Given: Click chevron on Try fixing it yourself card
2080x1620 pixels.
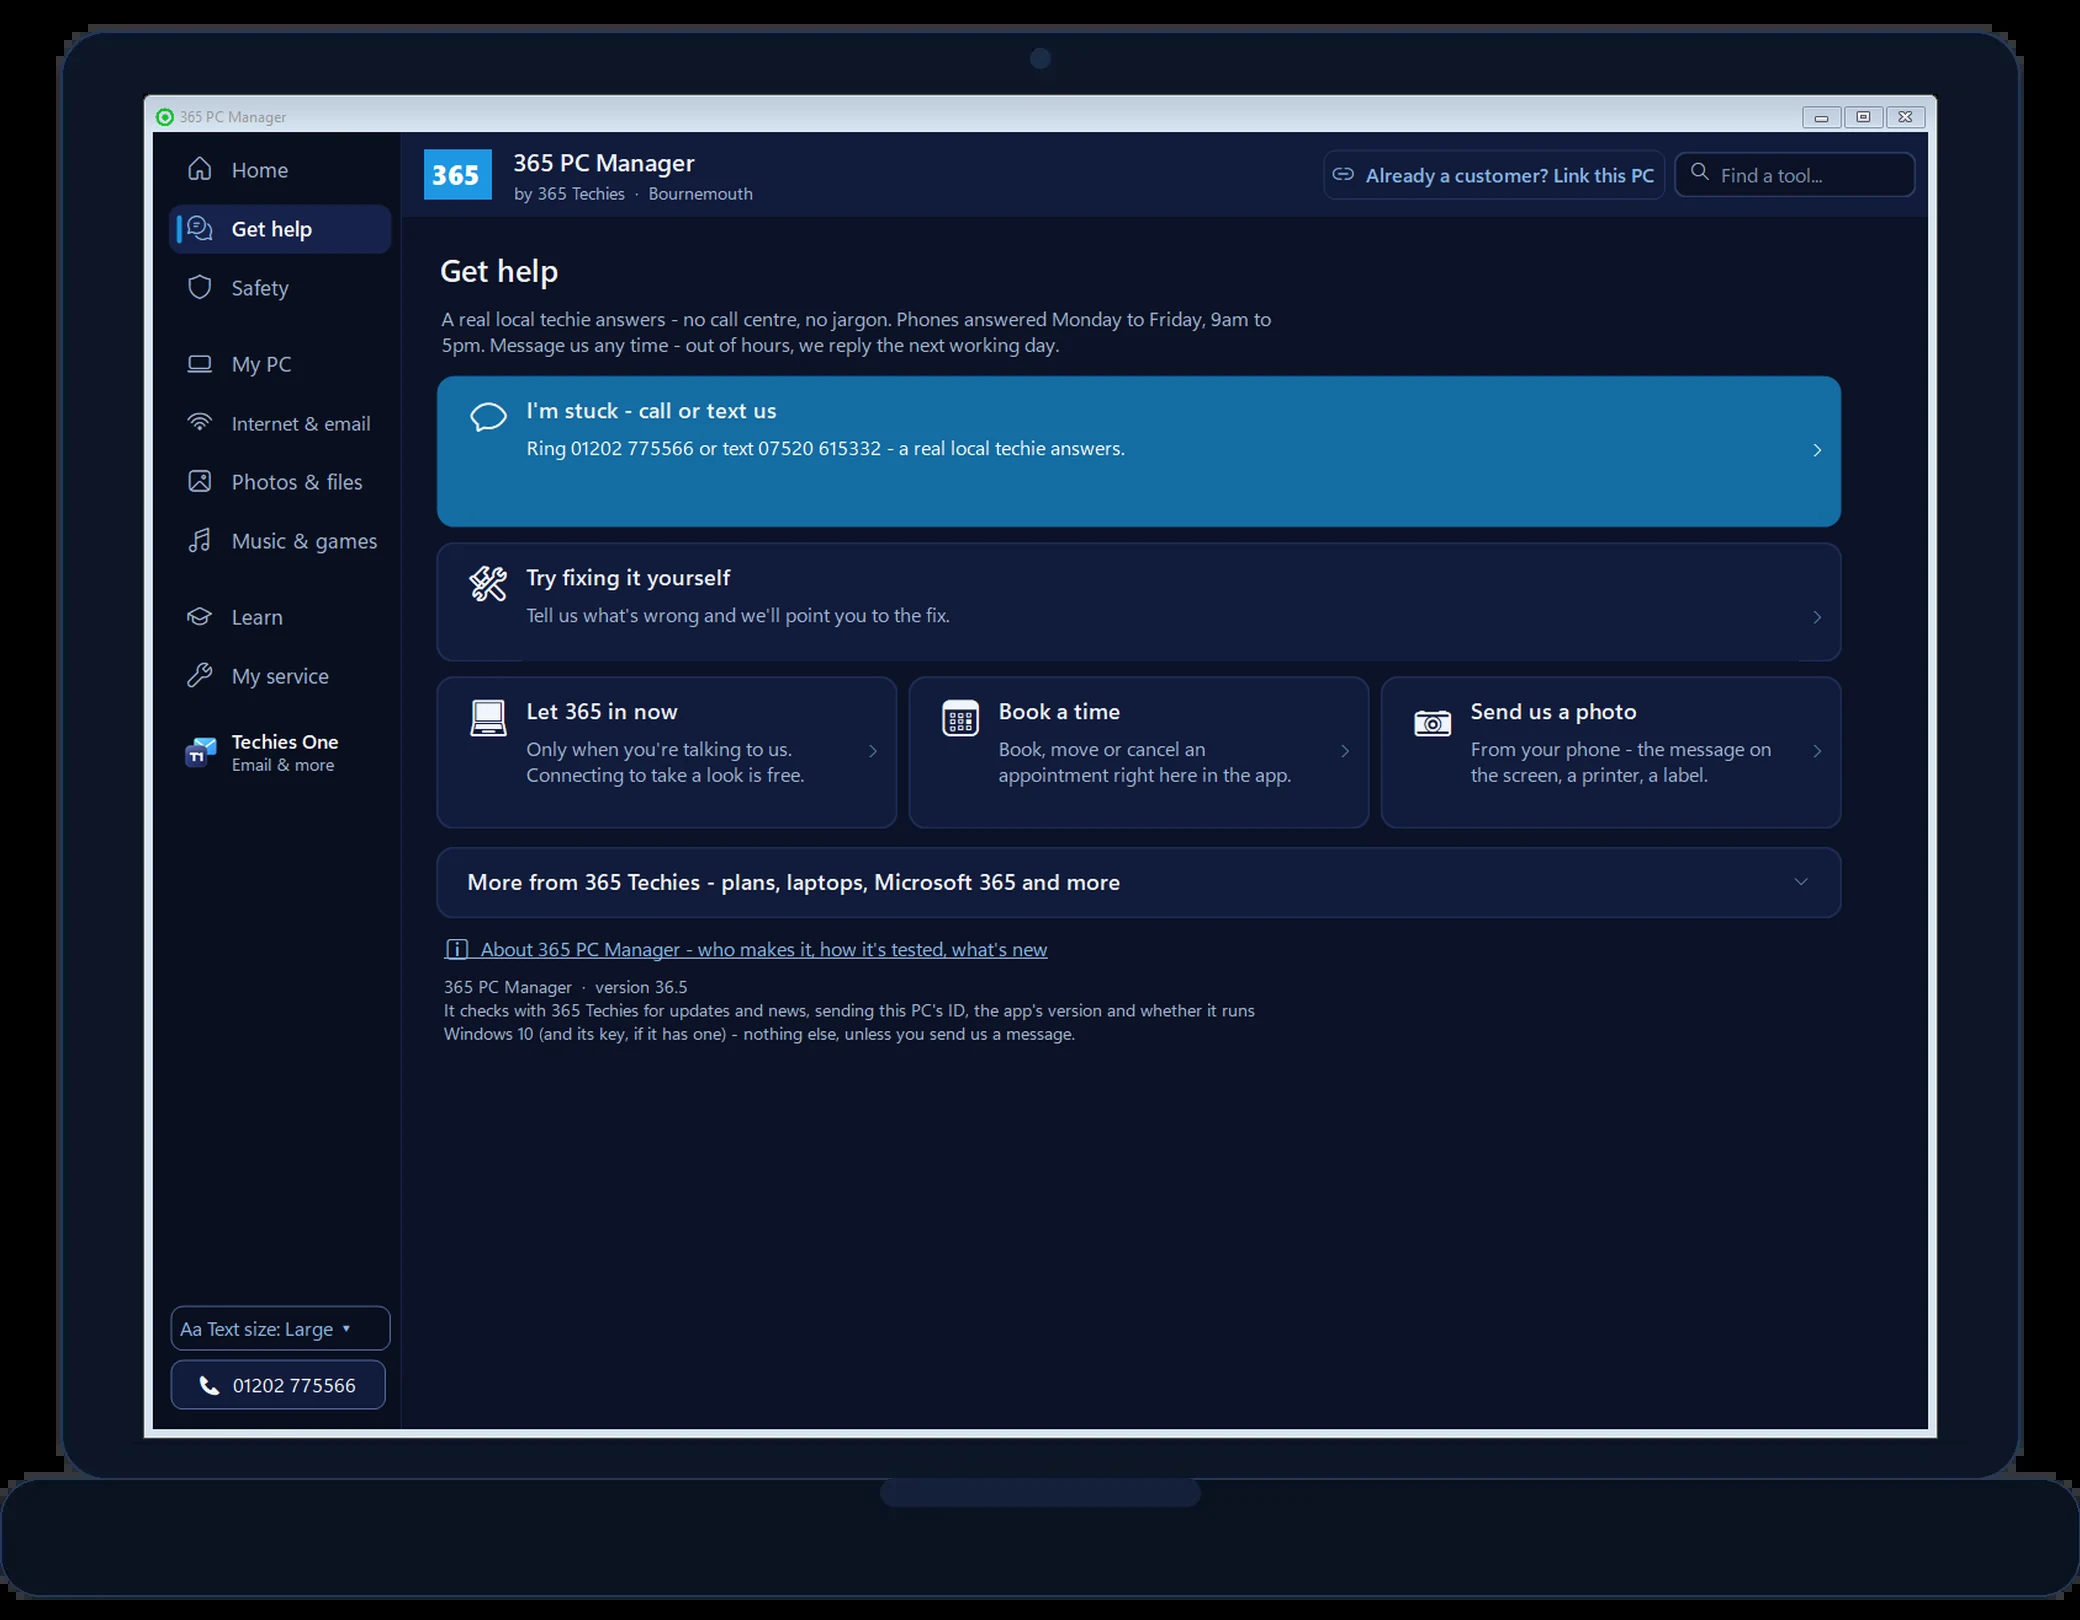Looking at the screenshot, I should (1817, 617).
